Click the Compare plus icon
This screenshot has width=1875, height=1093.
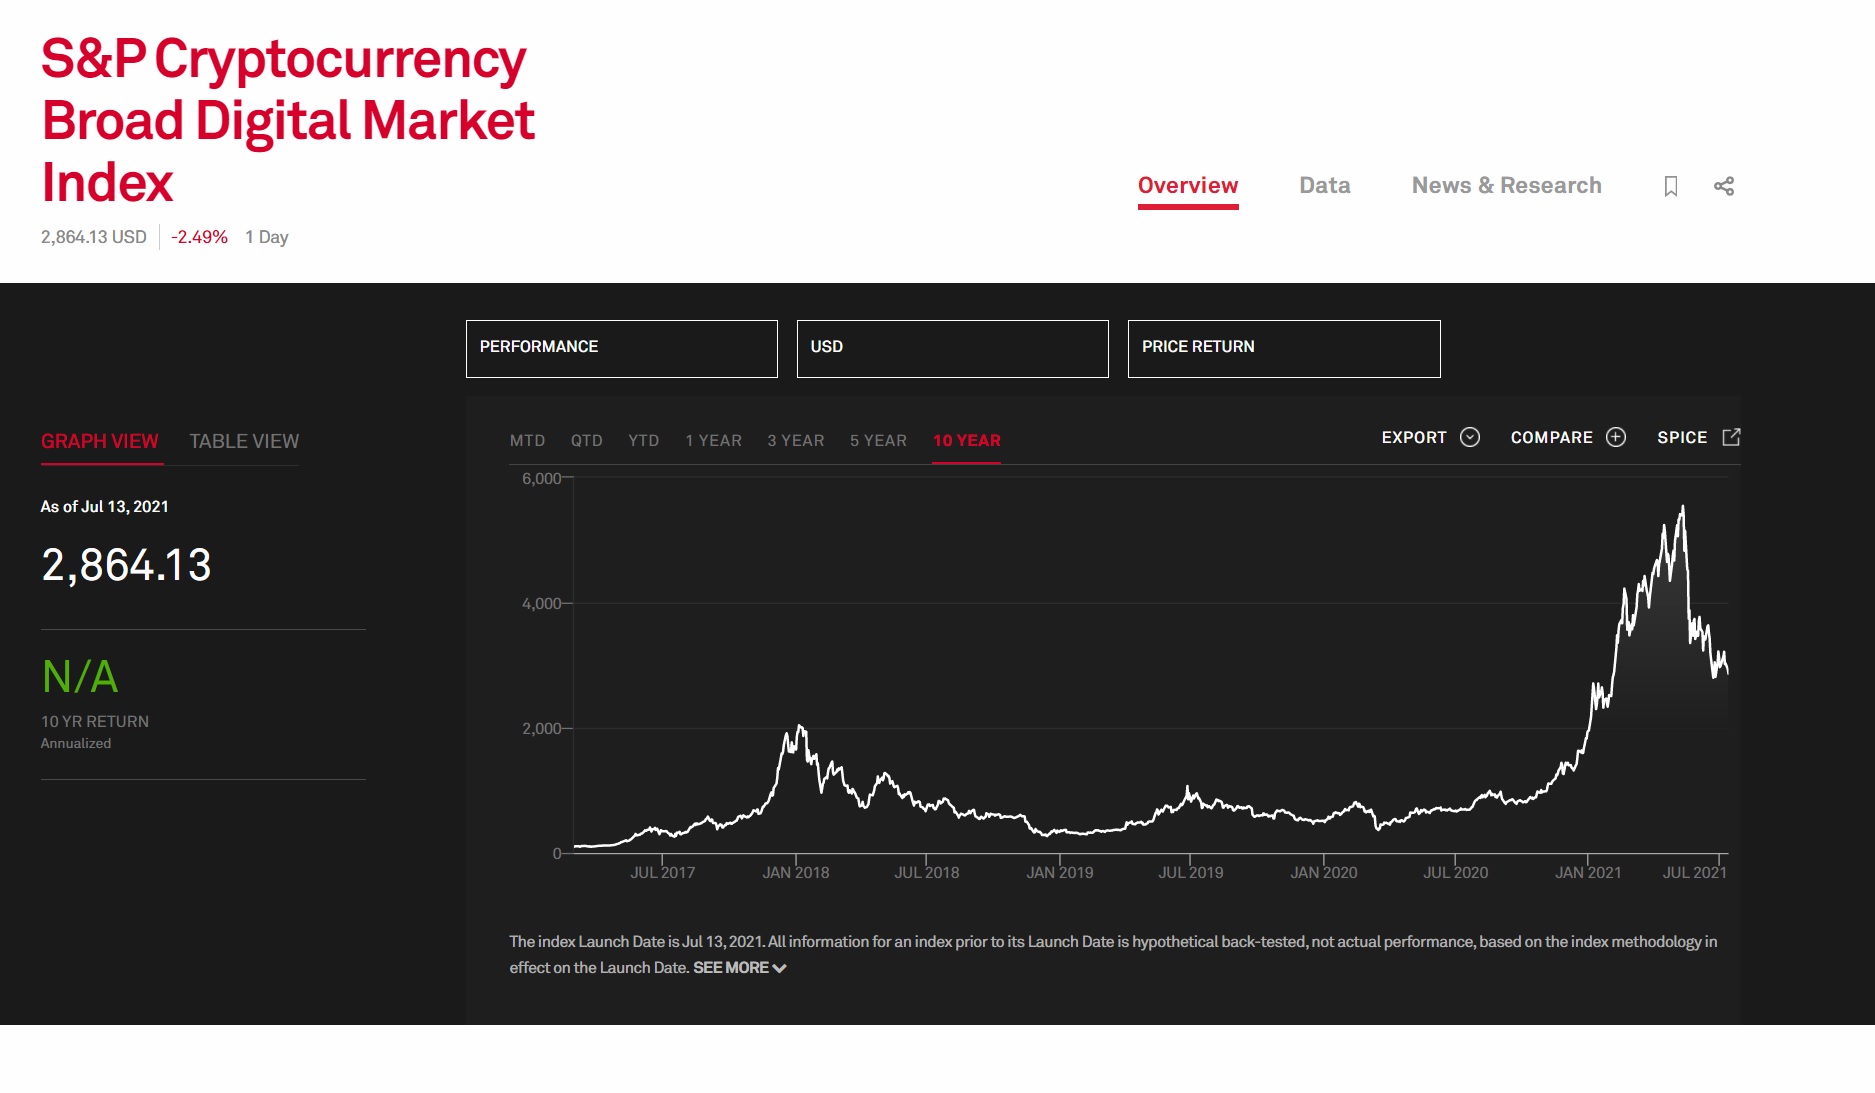(1616, 437)
